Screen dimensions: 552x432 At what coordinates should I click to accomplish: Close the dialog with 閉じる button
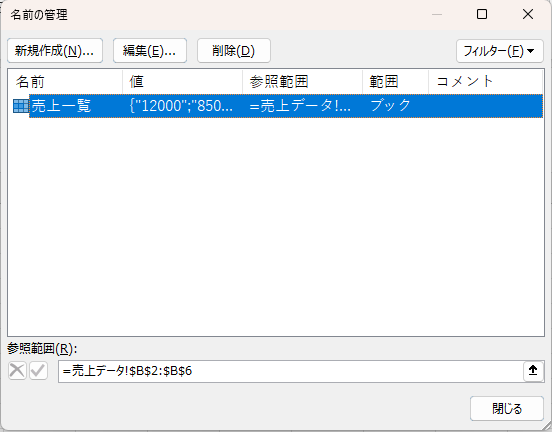pyautogui.click(x=507, y=408)
